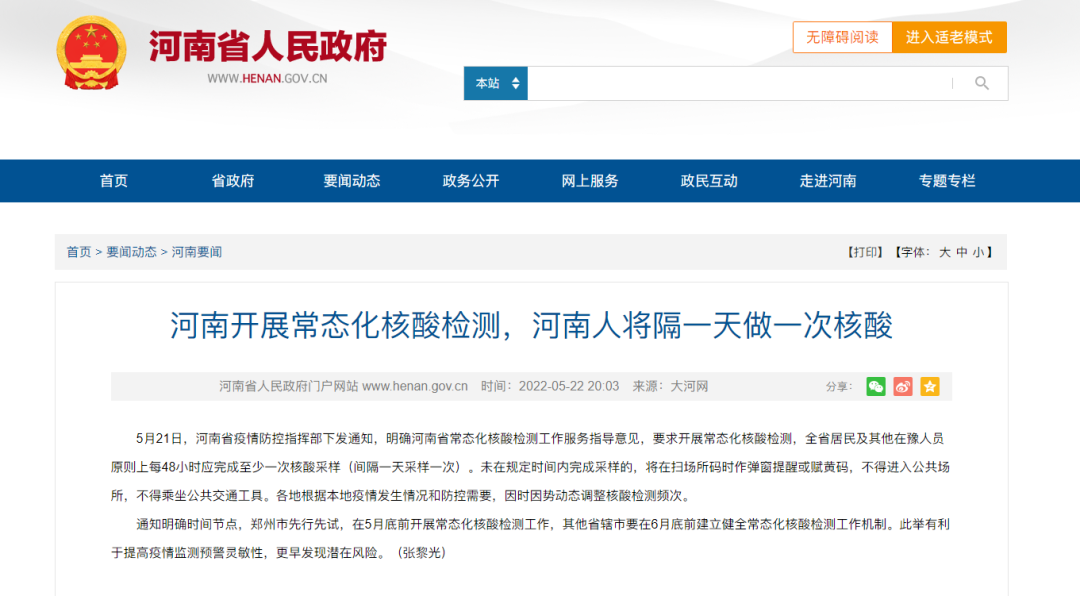The width and height of the screenshot is (1080, 596).
Task: Go to 省政府 in navigation bar
Action: pyautogui.click(x=233, y=181)
